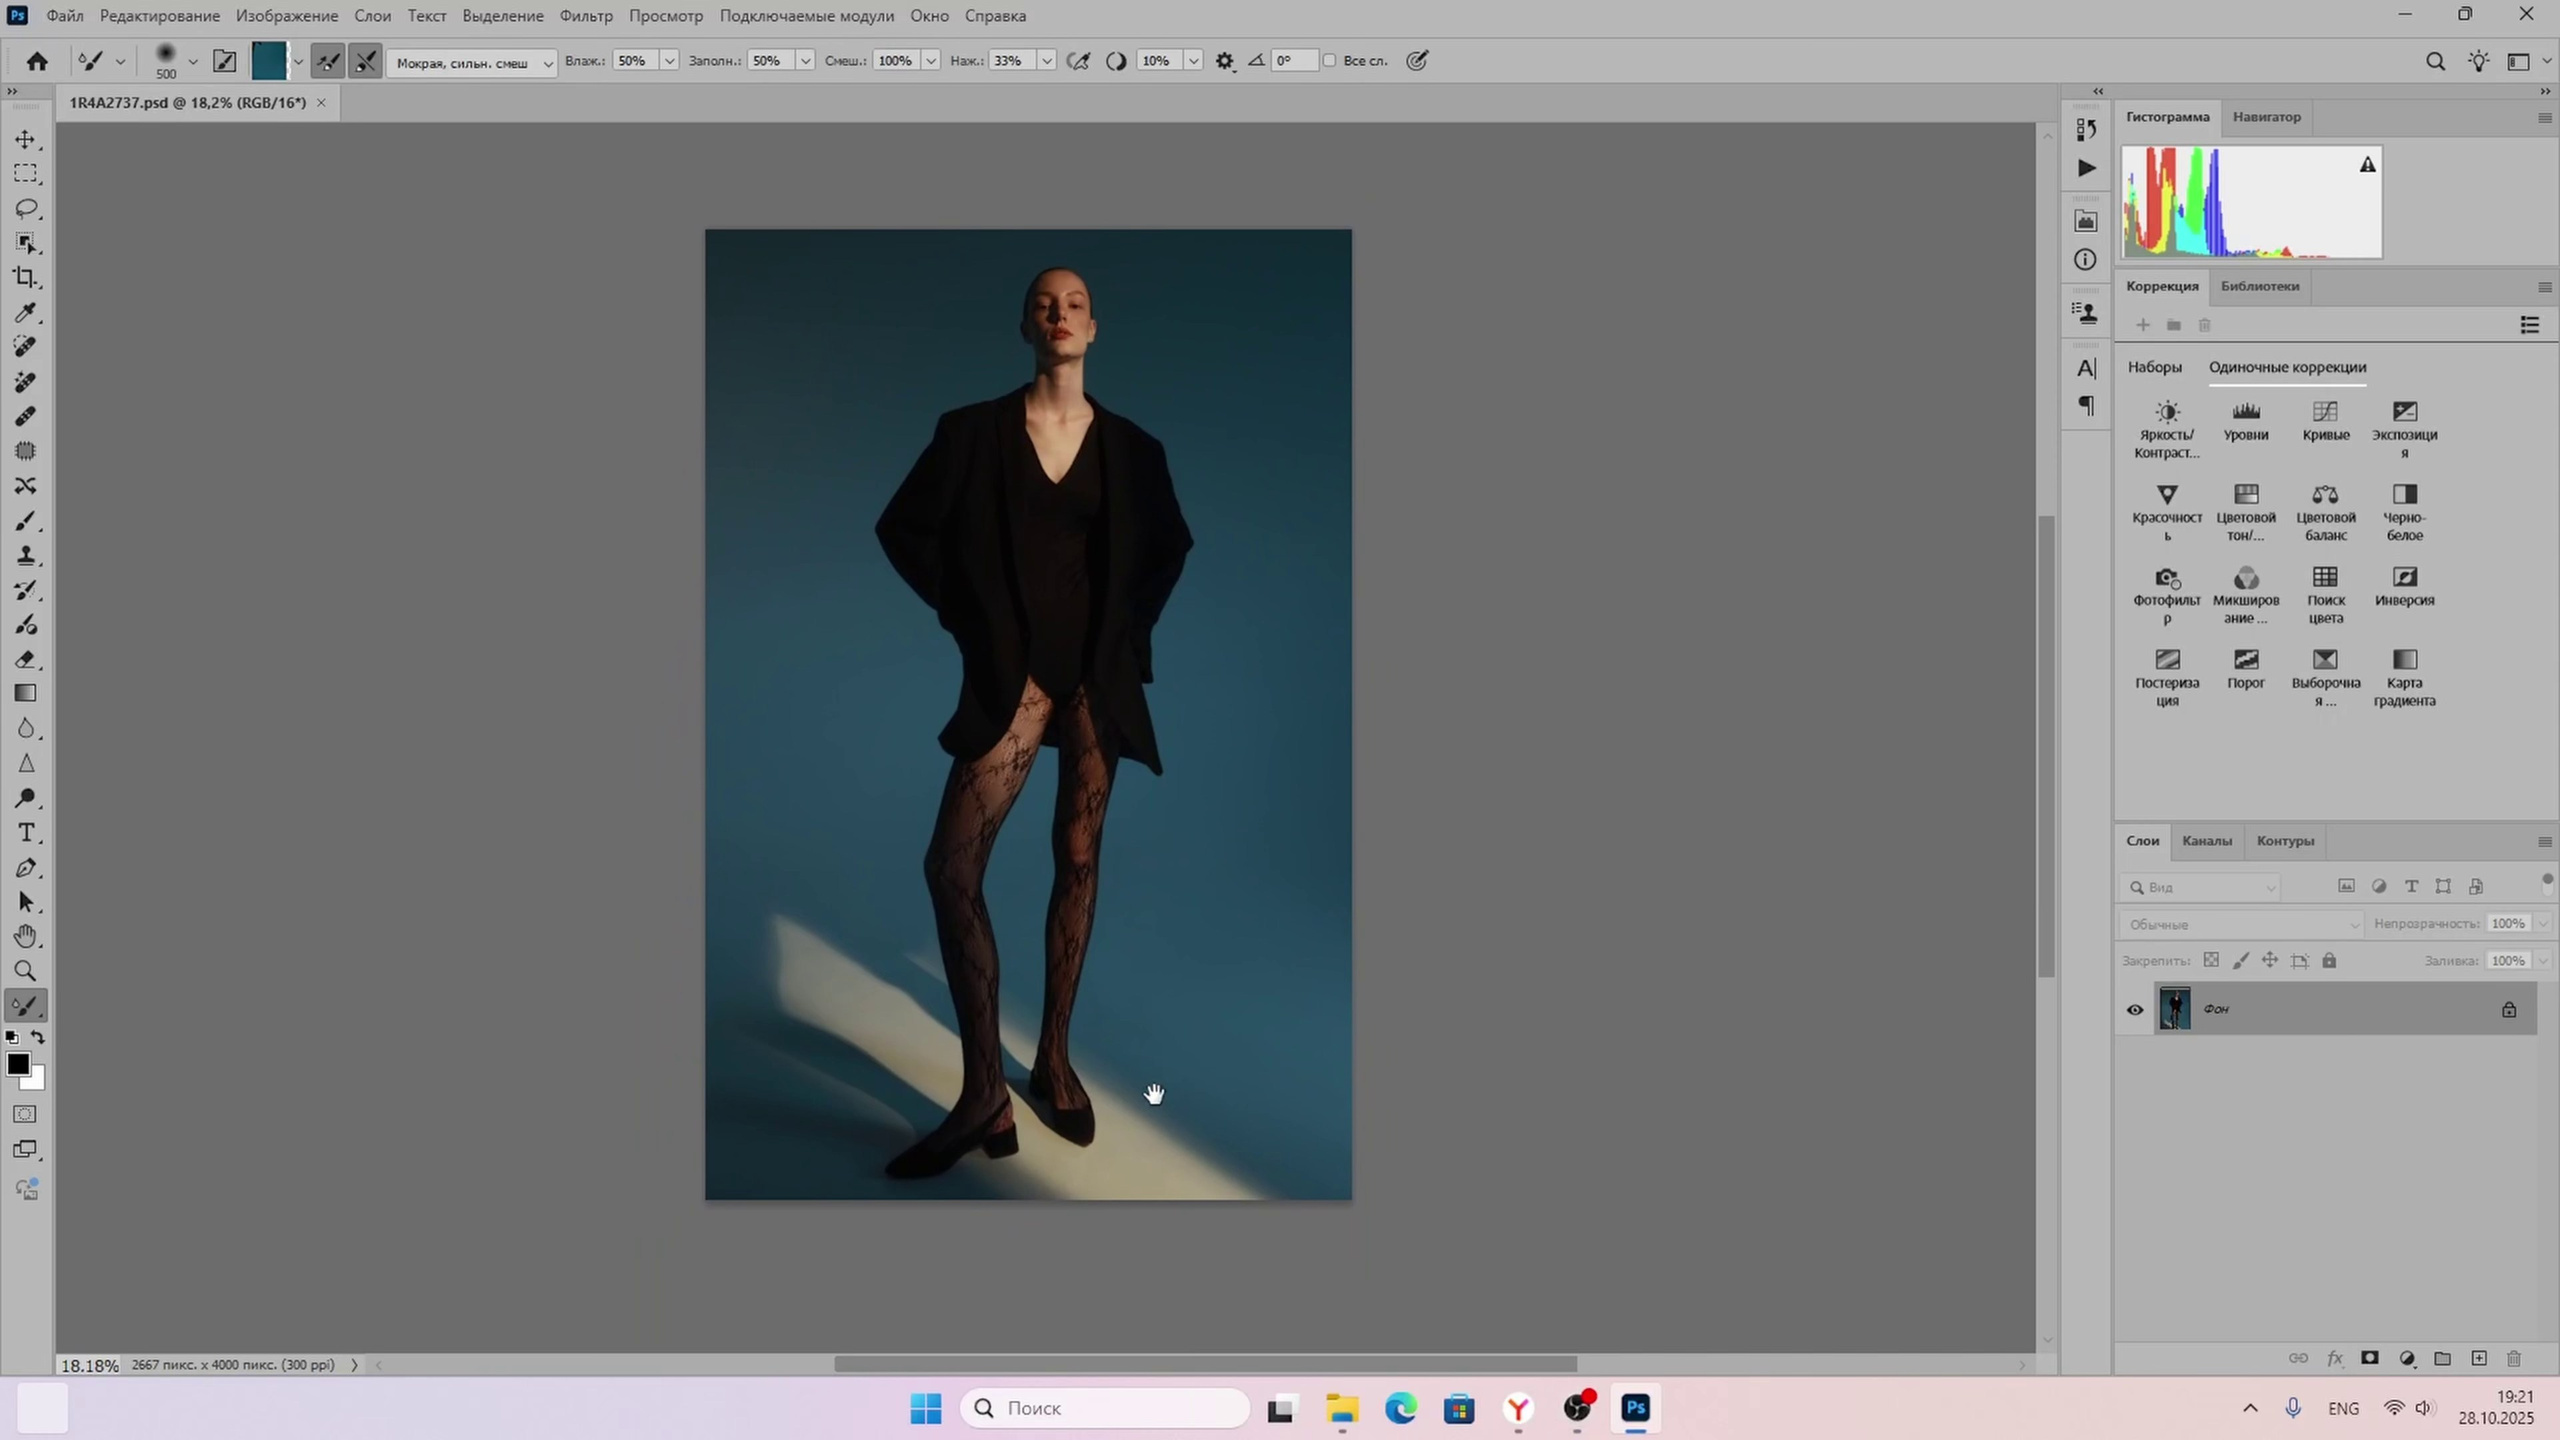This screenshot has height=1440, width=2560.
Task: Open the Наборы presets section
Action: pos(2154,367)
